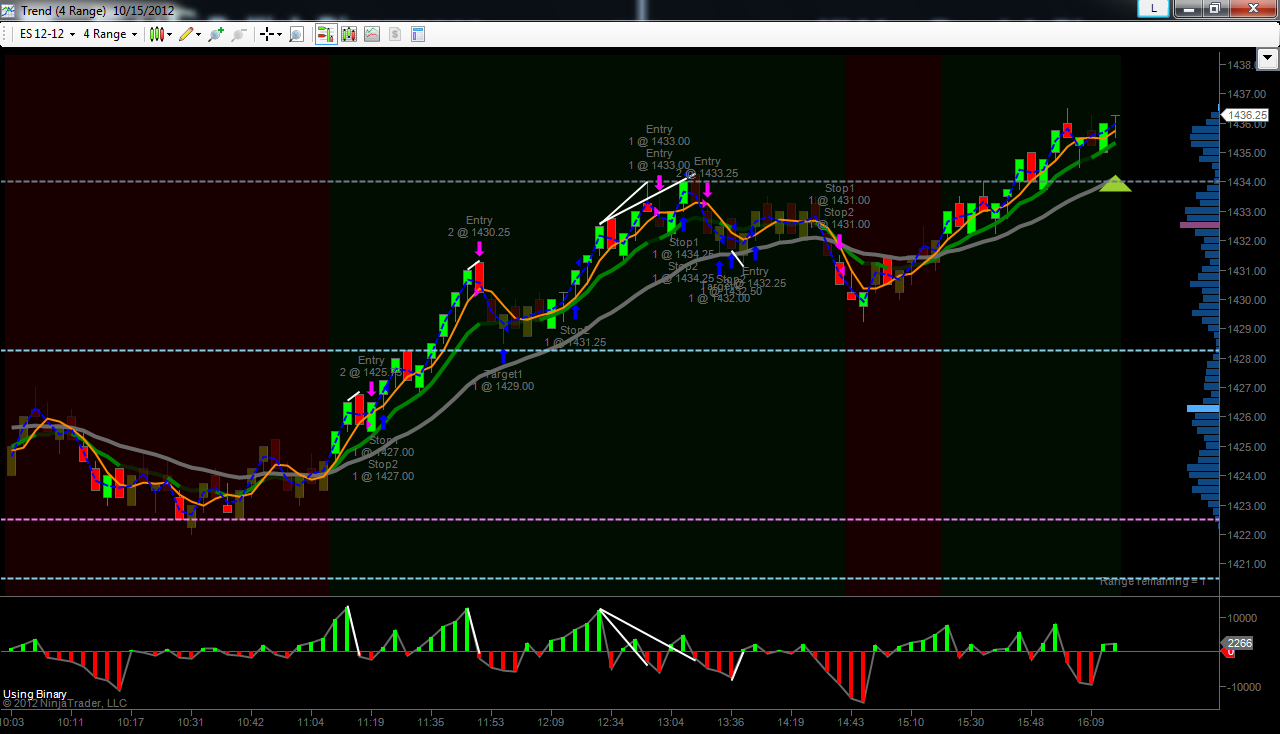Screen dimensions: 1280x734
Task: Click the line chart toolbar icon
Action: (372, 34)
